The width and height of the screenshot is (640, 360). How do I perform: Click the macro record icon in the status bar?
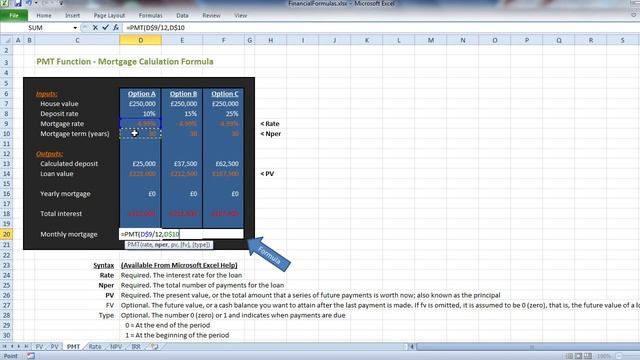click(x=31, y=356)
